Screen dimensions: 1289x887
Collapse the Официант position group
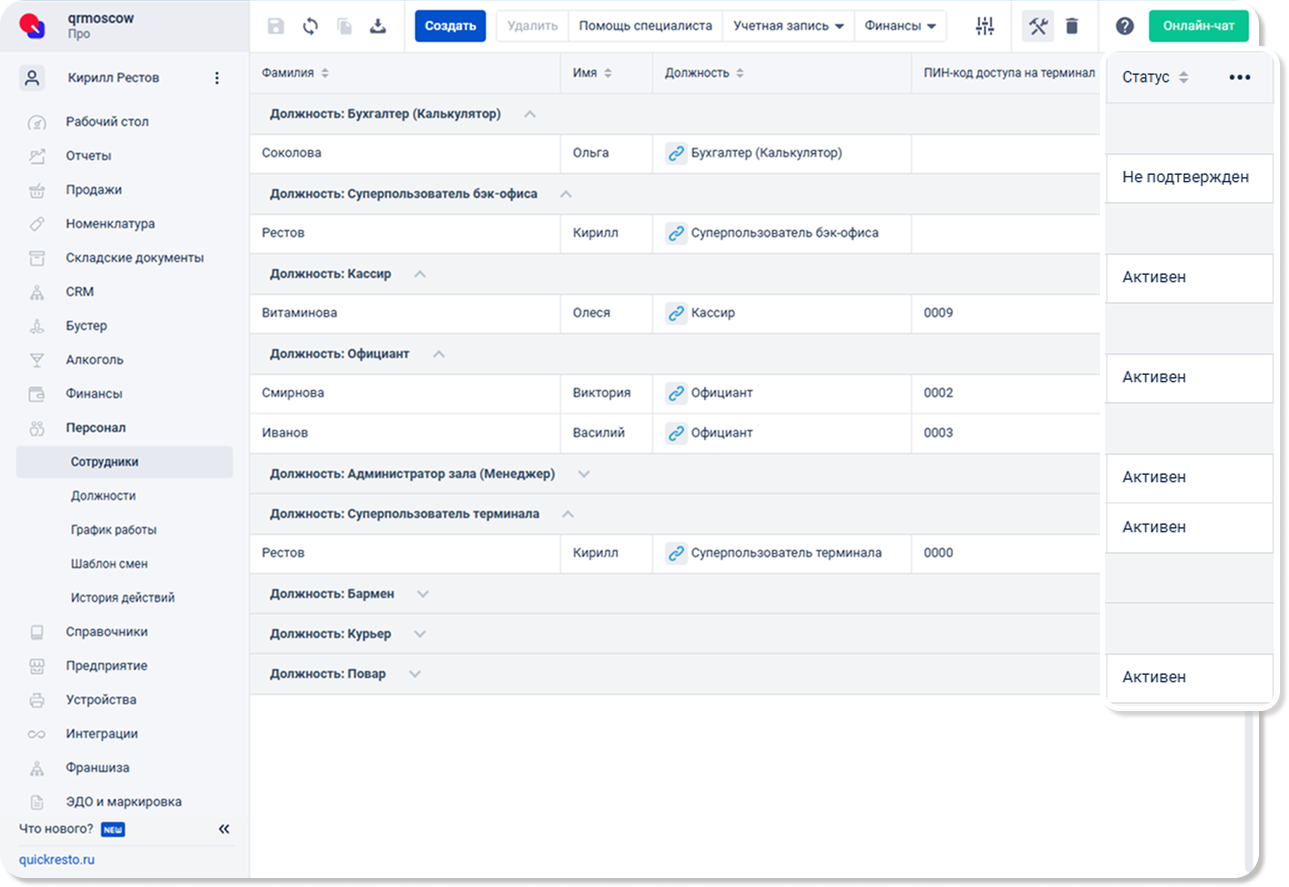[x=438, y=354]
